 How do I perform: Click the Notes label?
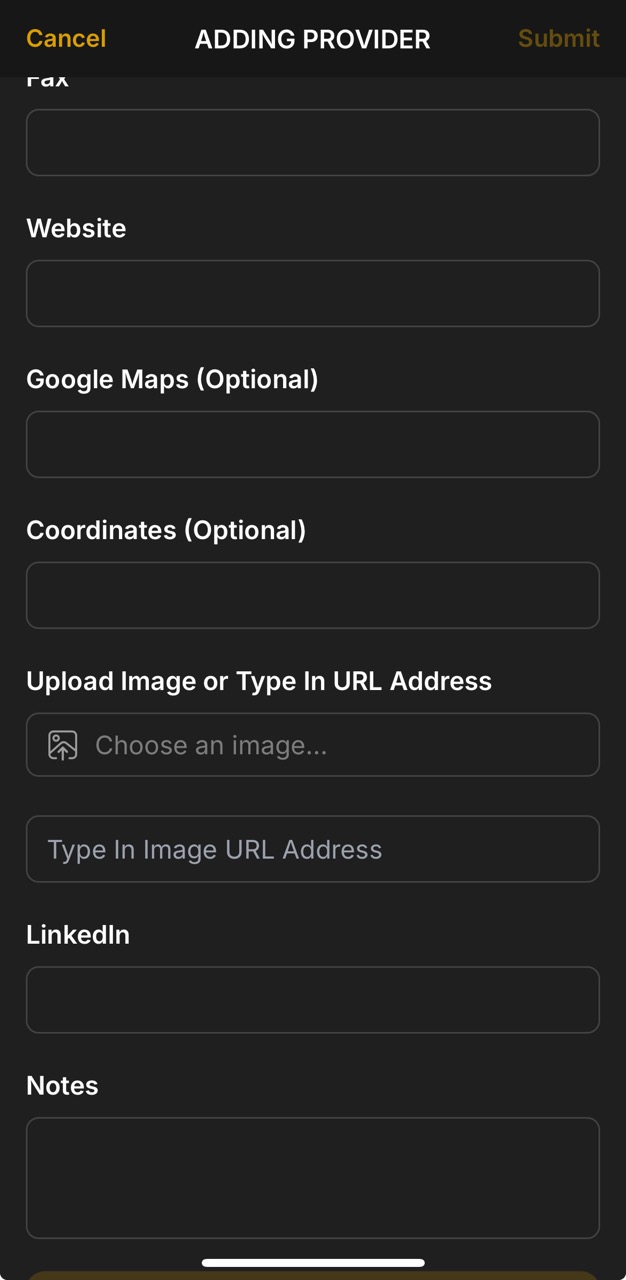62,1085
